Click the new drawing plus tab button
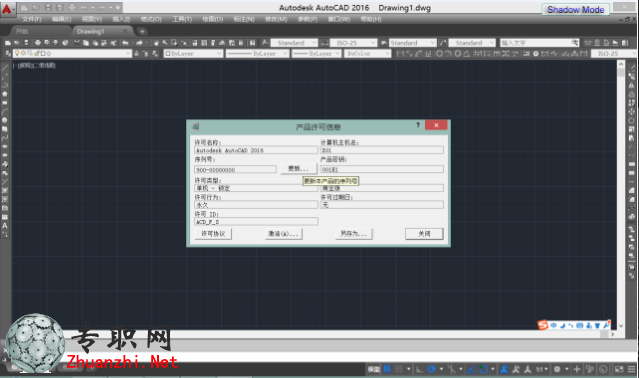 142,31
